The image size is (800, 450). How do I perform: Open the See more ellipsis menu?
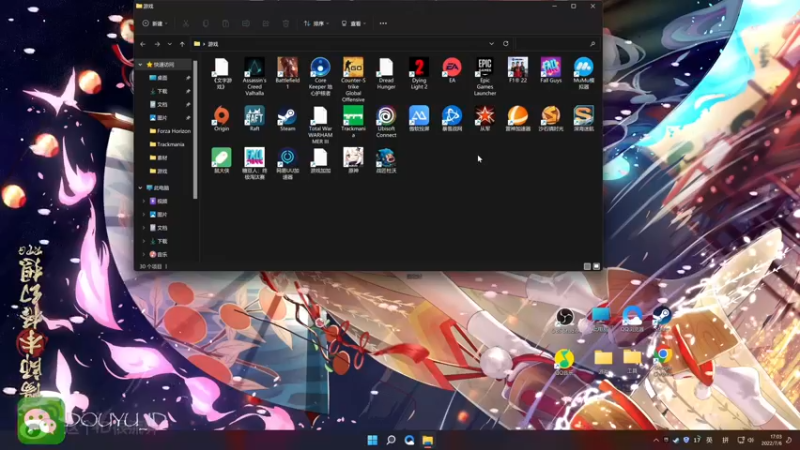click(x=383, y=23)
